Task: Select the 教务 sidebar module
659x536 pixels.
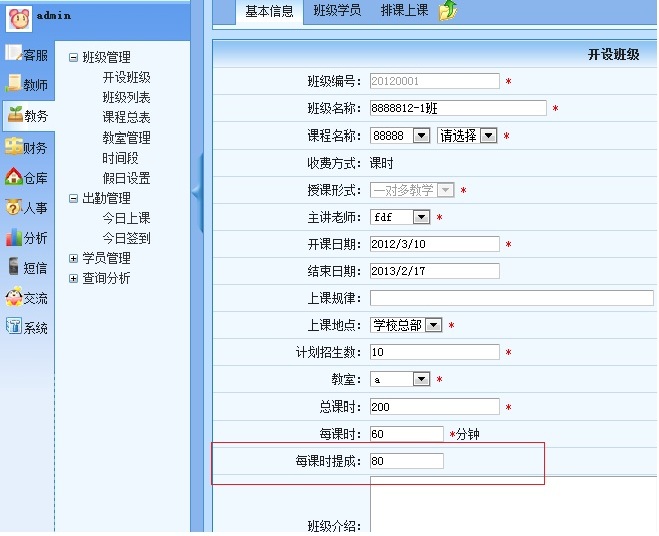Action: 28,115
